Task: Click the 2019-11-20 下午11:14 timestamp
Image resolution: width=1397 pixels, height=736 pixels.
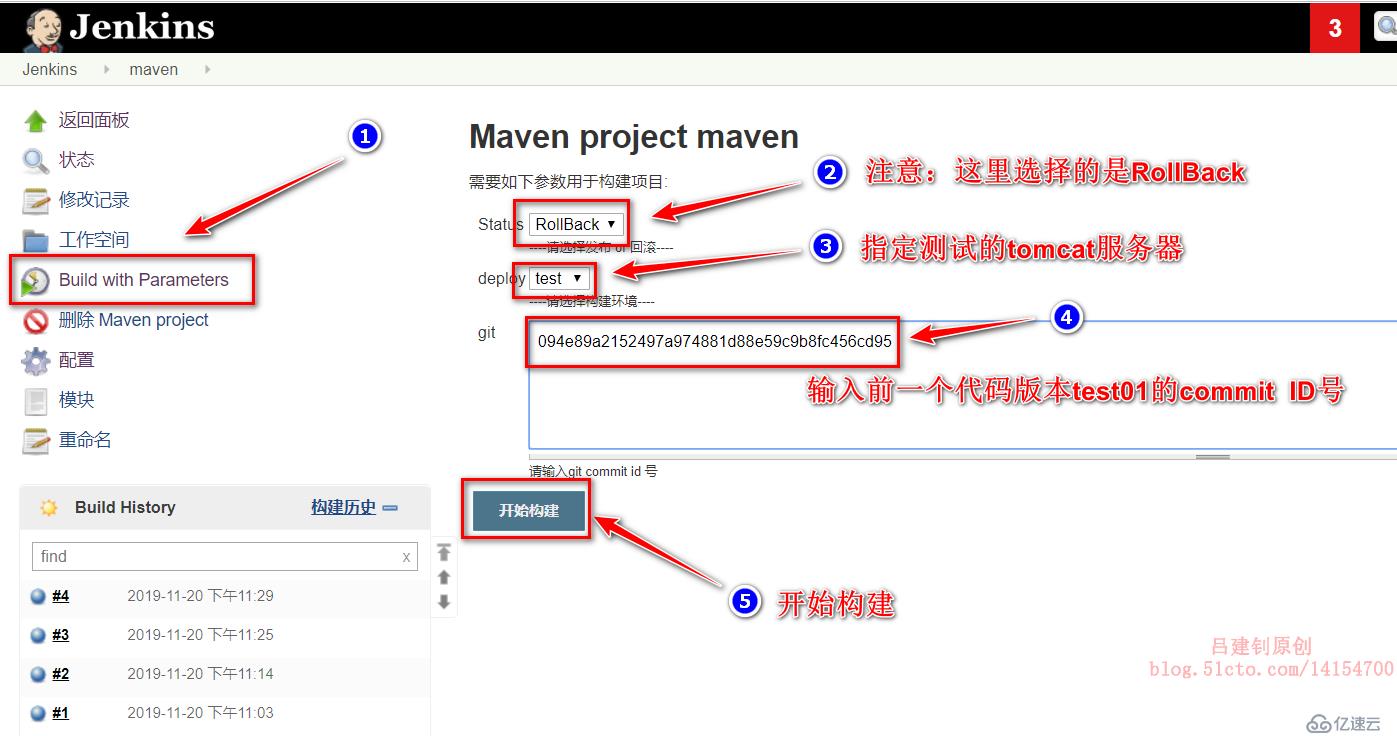Action: [x=200, y=674]
